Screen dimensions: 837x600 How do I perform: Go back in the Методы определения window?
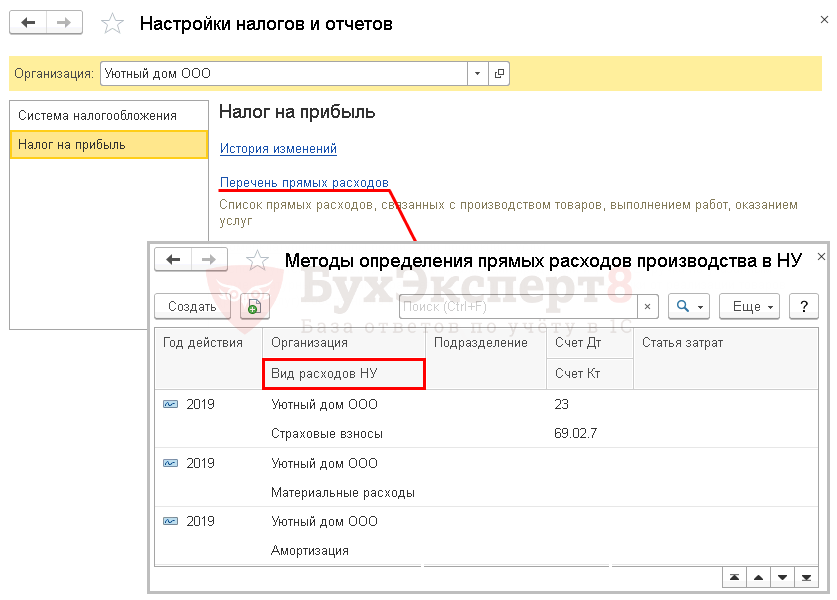[173, 260]
